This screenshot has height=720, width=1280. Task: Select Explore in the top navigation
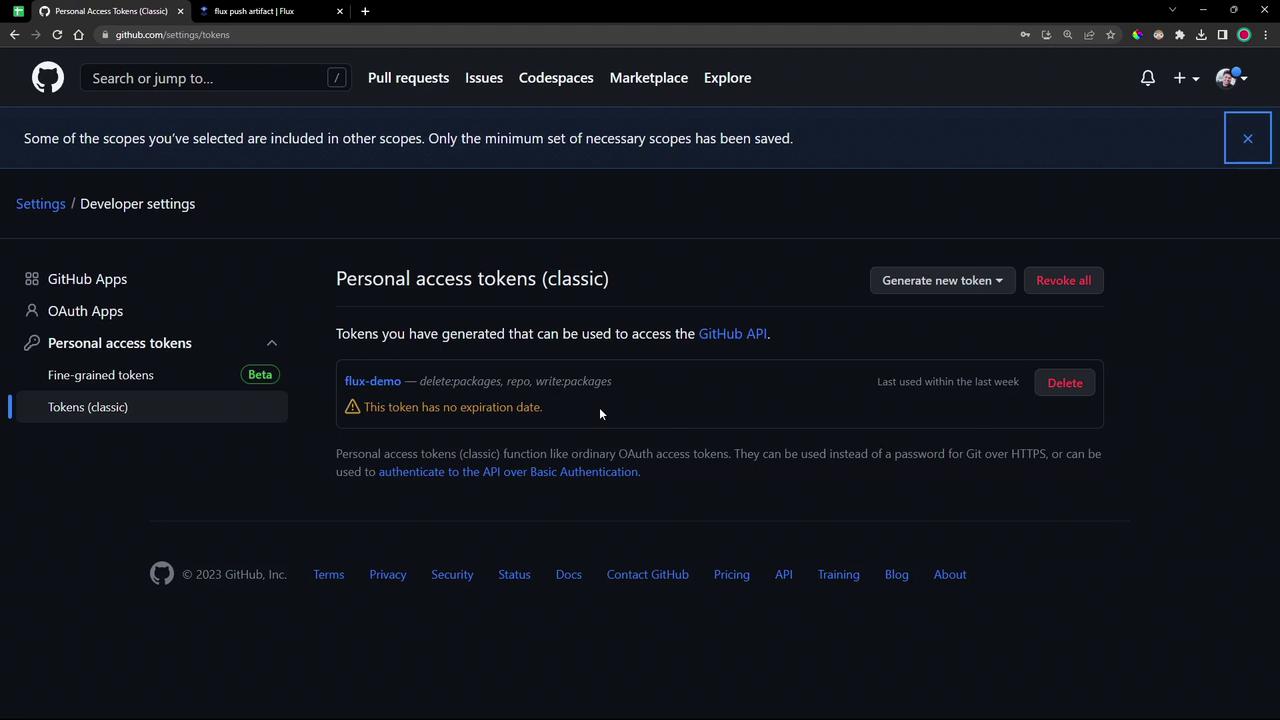pos(727,78)
